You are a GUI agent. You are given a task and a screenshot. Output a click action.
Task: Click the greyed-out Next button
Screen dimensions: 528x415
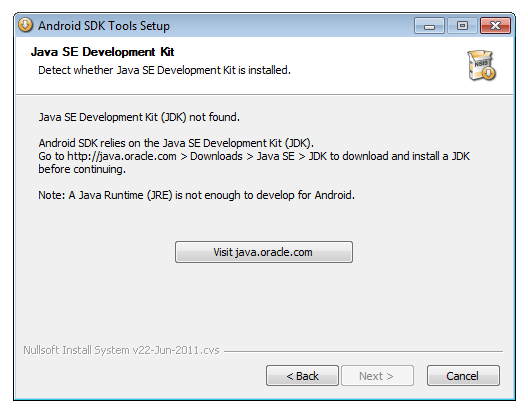(x=377, y=376)
